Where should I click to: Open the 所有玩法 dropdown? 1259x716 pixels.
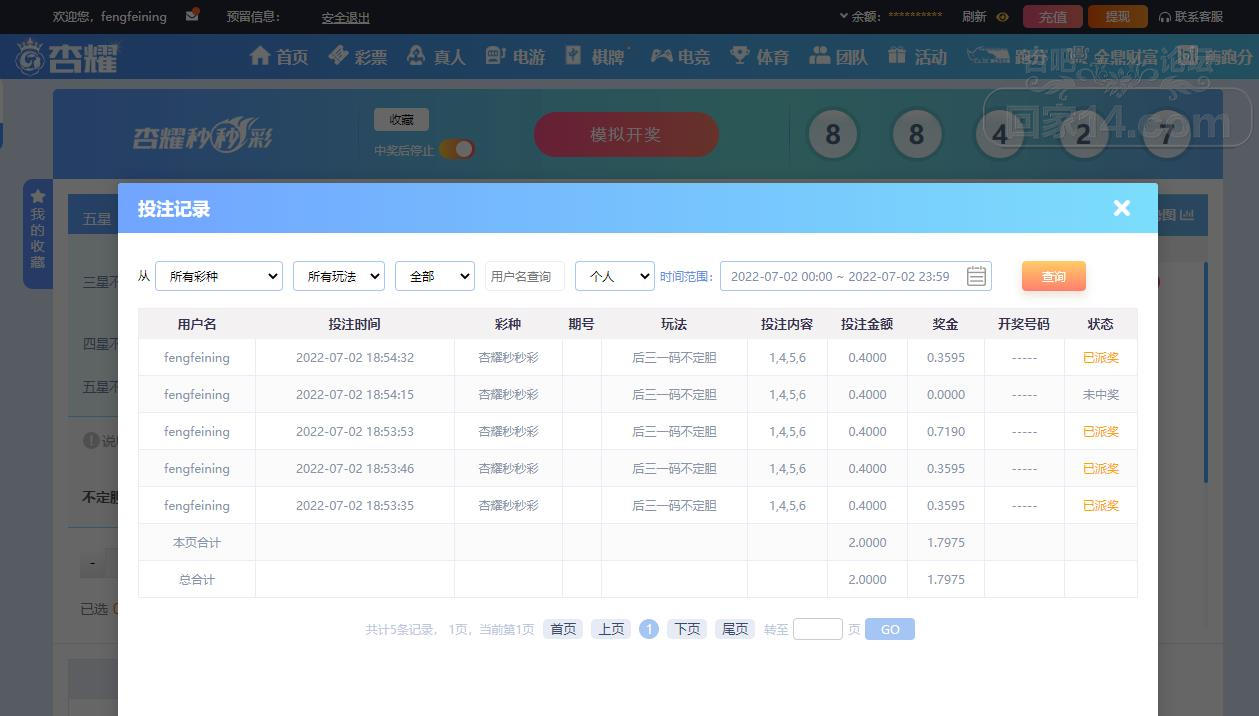(x=338, y=276)
